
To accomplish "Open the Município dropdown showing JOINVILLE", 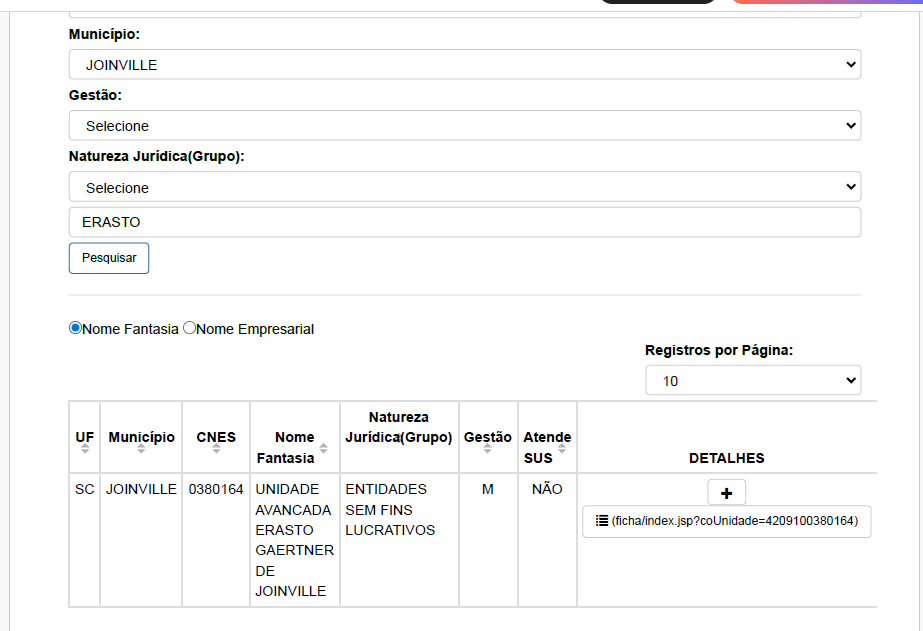I will [x=464, y=65].
